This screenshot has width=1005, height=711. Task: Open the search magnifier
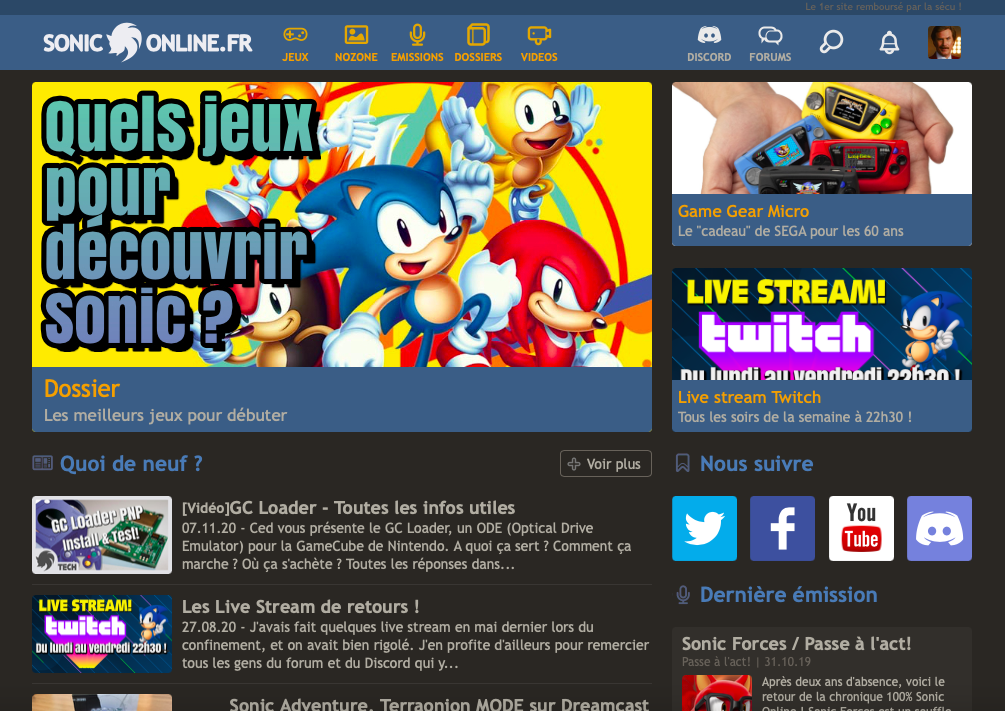831,42
